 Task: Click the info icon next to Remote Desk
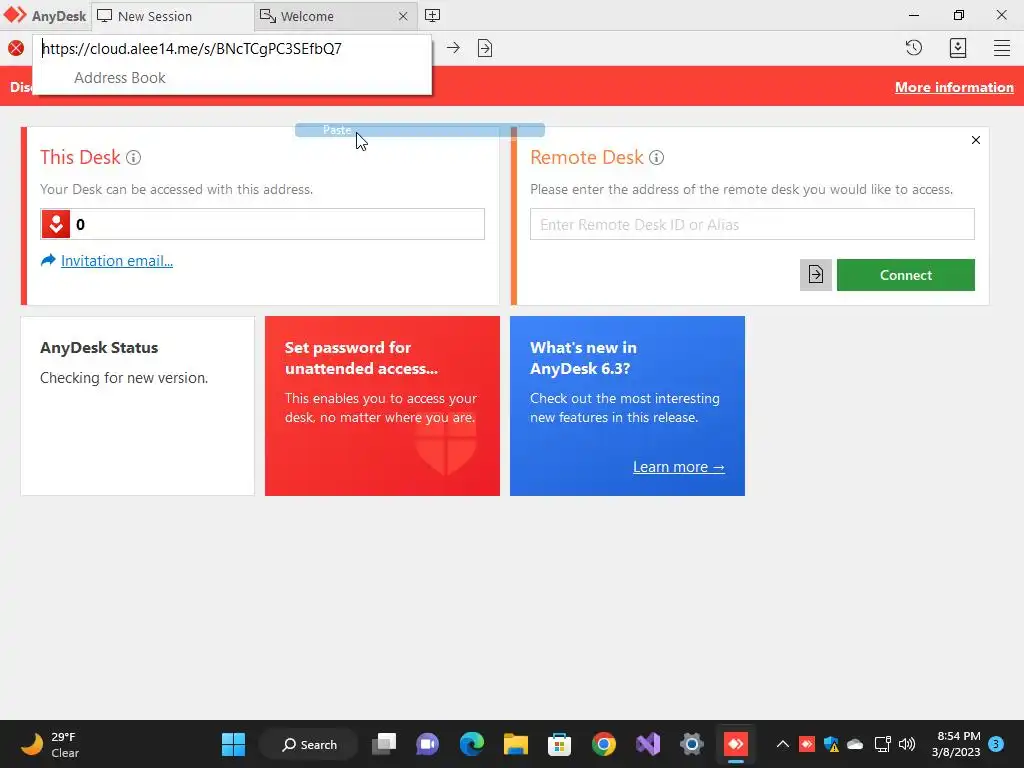point(656,157)
